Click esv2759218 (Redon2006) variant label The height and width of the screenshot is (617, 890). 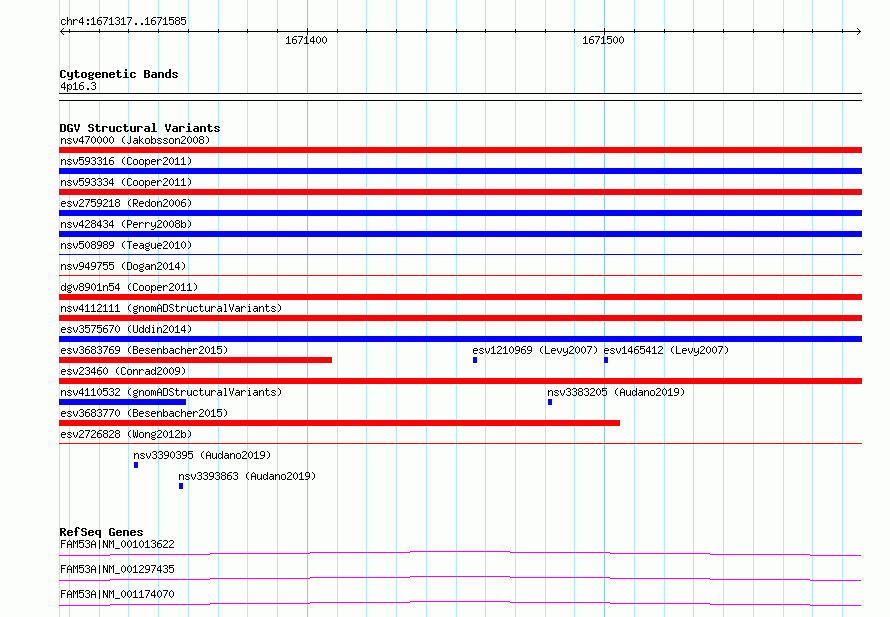(x=126, y=203)
